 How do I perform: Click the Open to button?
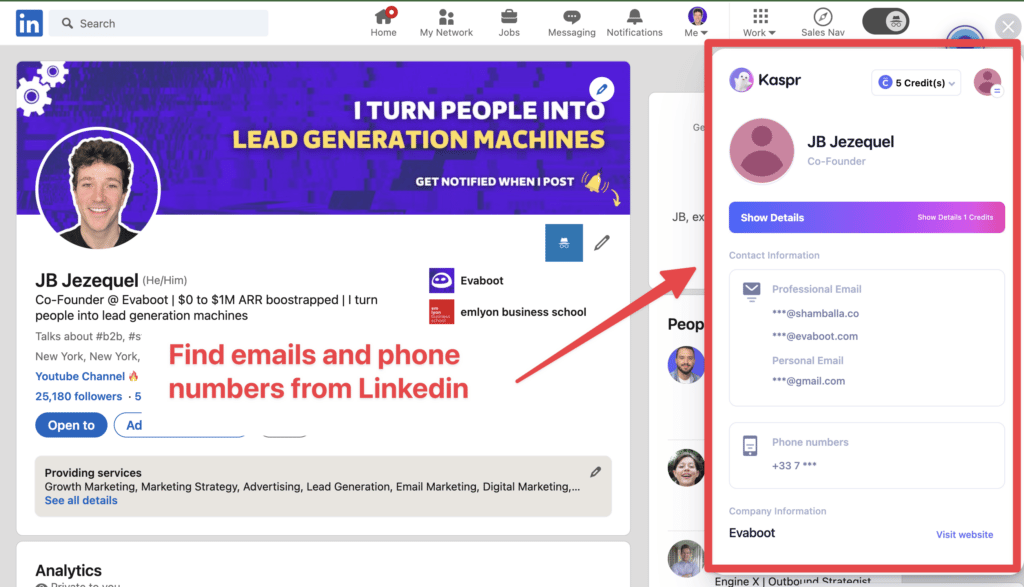point(71,425)
